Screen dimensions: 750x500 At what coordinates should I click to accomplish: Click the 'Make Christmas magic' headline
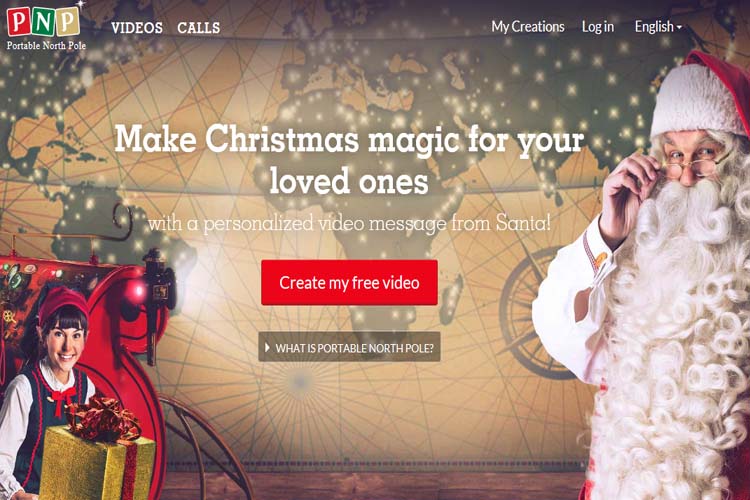(349, 160)
